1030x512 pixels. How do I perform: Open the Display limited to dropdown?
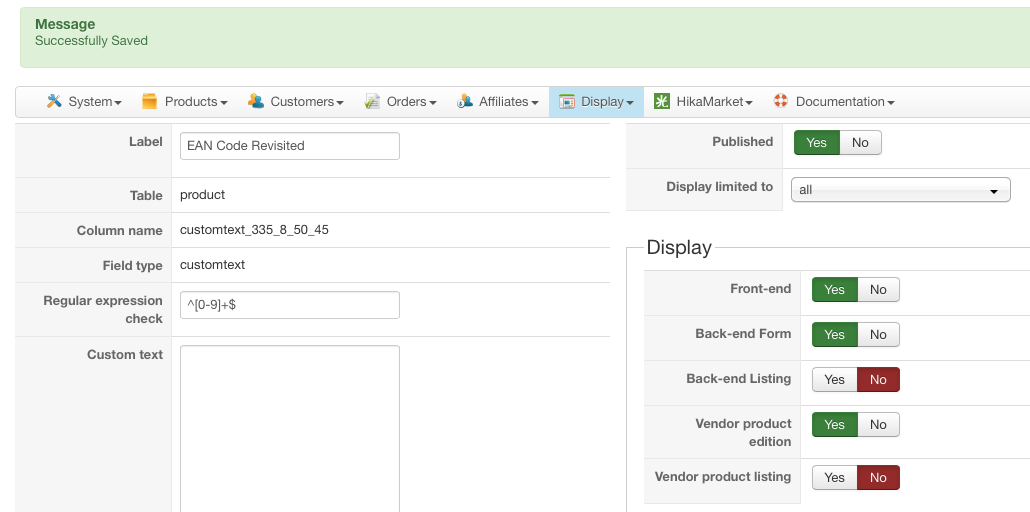pyautogui.click(x=900, y=190)
